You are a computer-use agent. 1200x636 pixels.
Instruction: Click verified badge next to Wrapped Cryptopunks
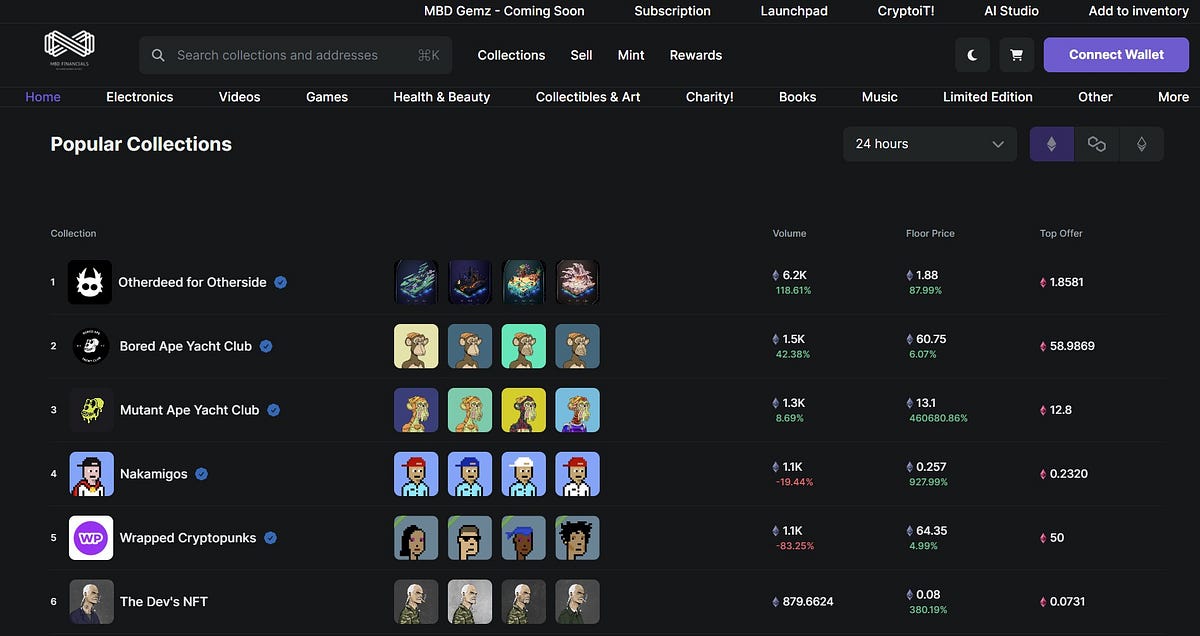270,538
